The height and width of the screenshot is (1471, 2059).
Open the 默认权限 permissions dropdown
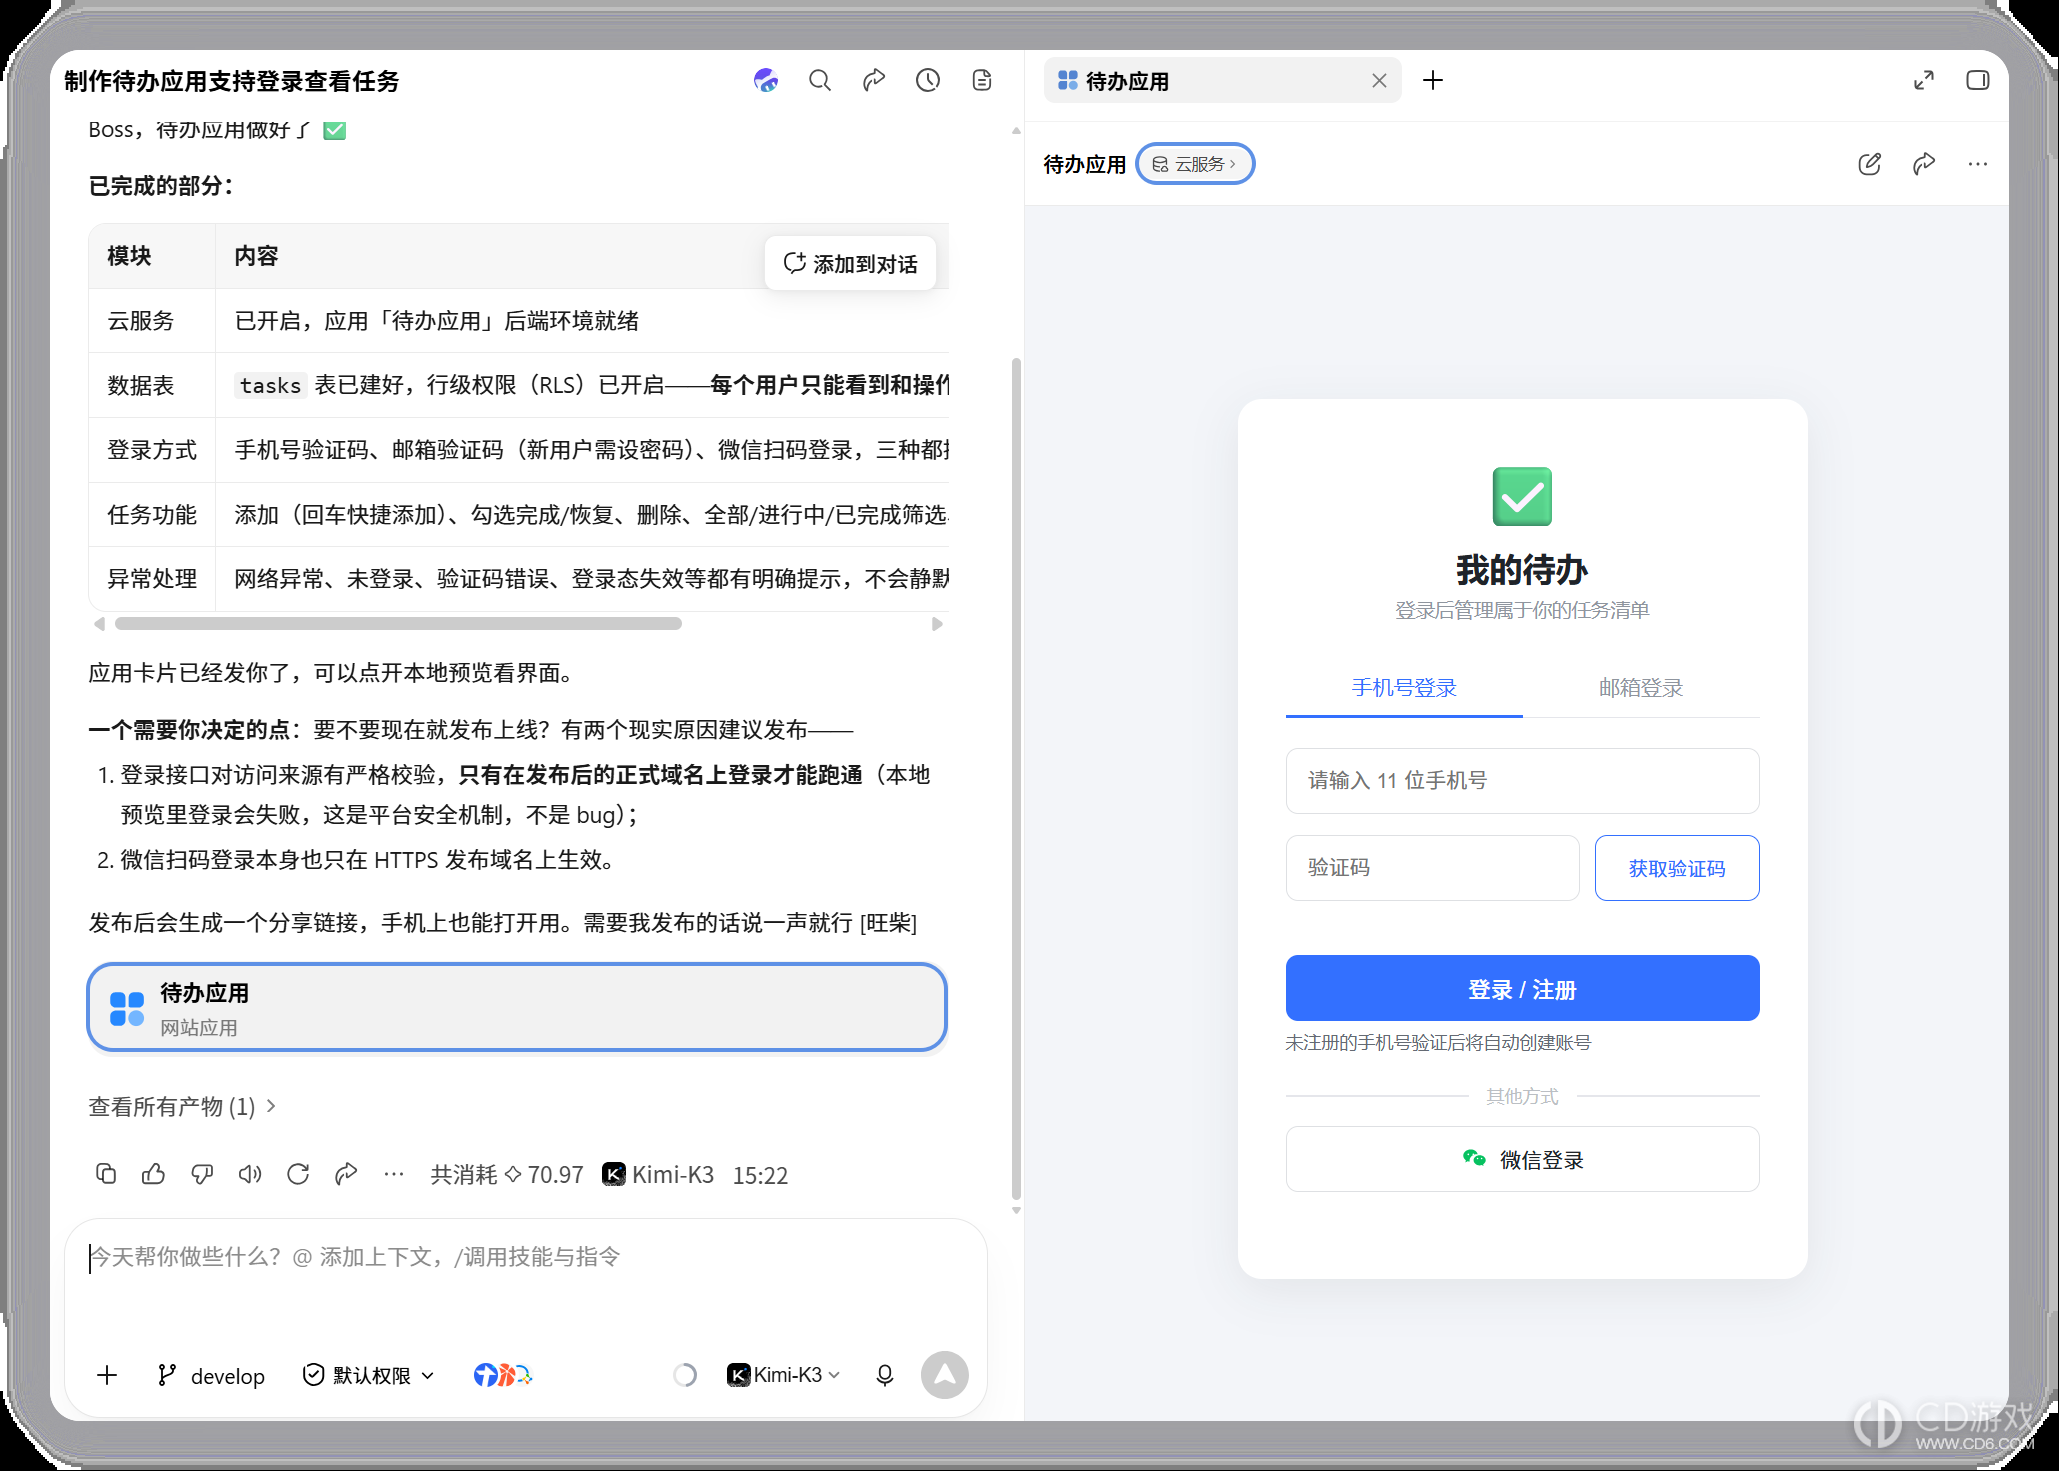click(x=369, y=1375)
